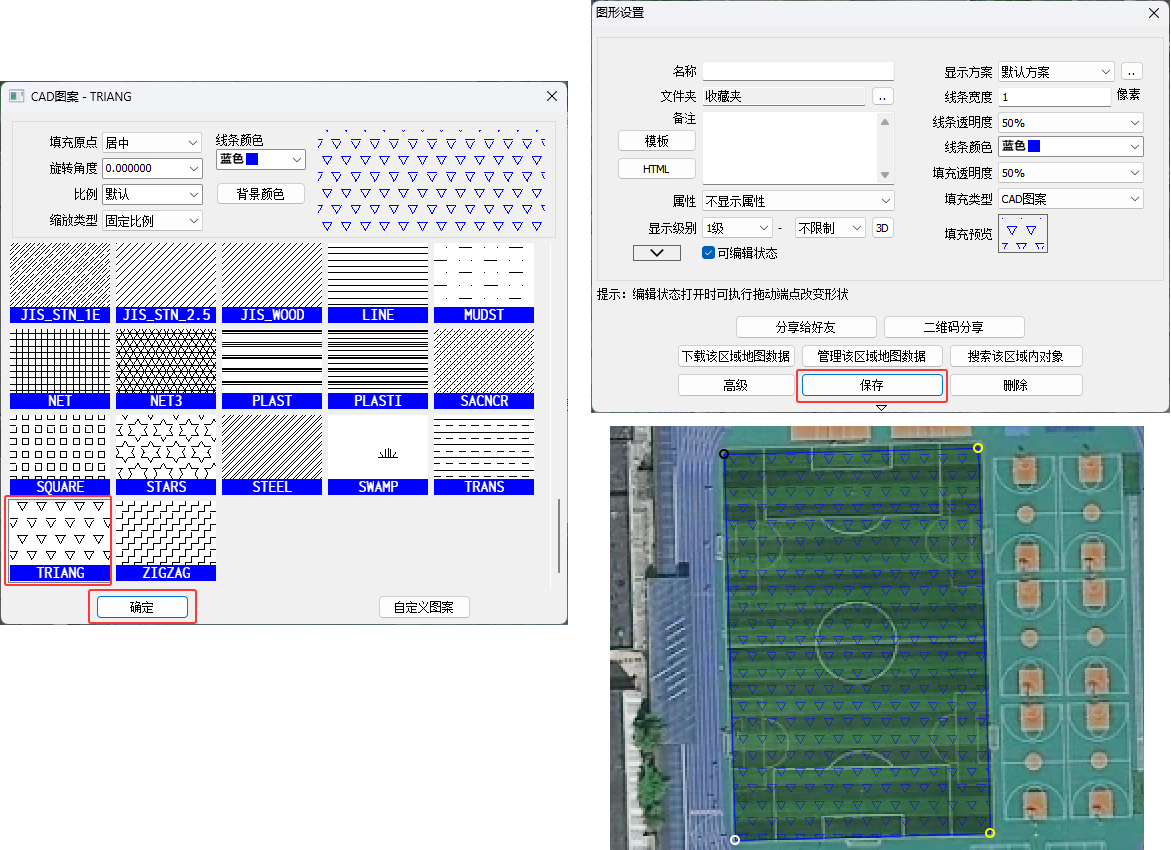Select the TRANS pattern
Screen dimensions: 1171x850
click(x=484, y=454)
